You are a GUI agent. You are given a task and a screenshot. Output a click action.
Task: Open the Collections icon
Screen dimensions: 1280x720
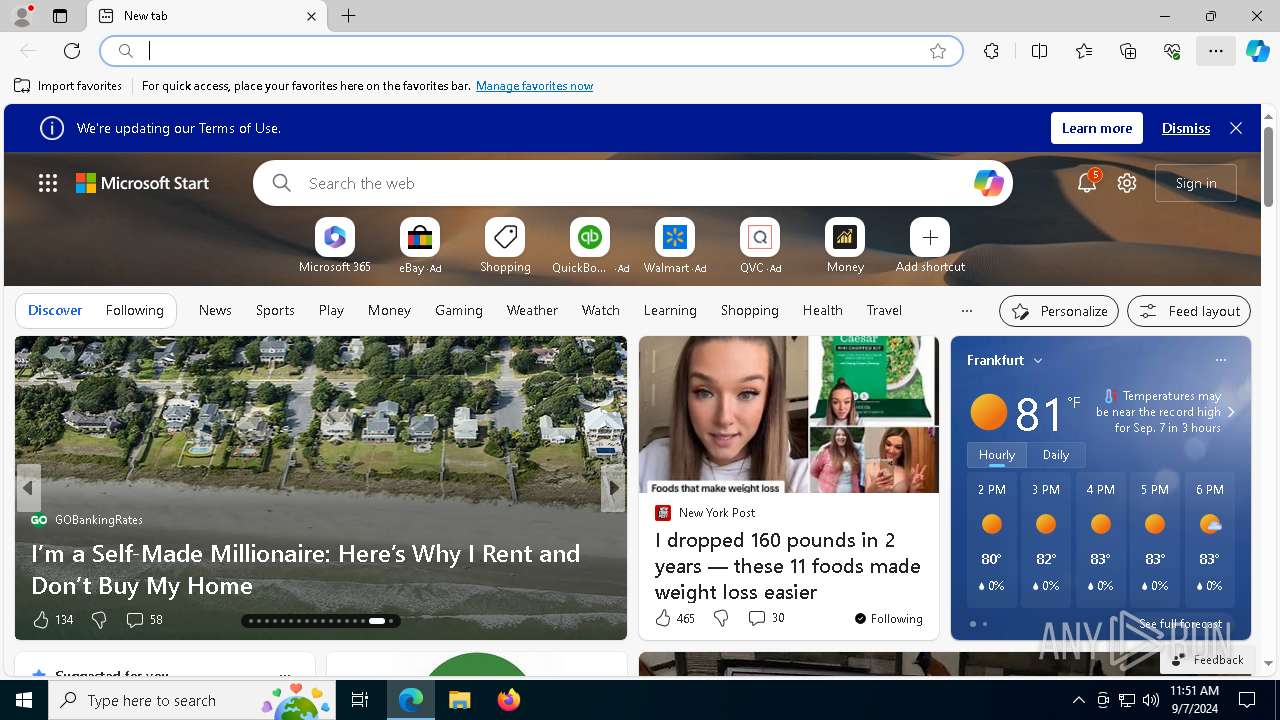click(1128, 51)
